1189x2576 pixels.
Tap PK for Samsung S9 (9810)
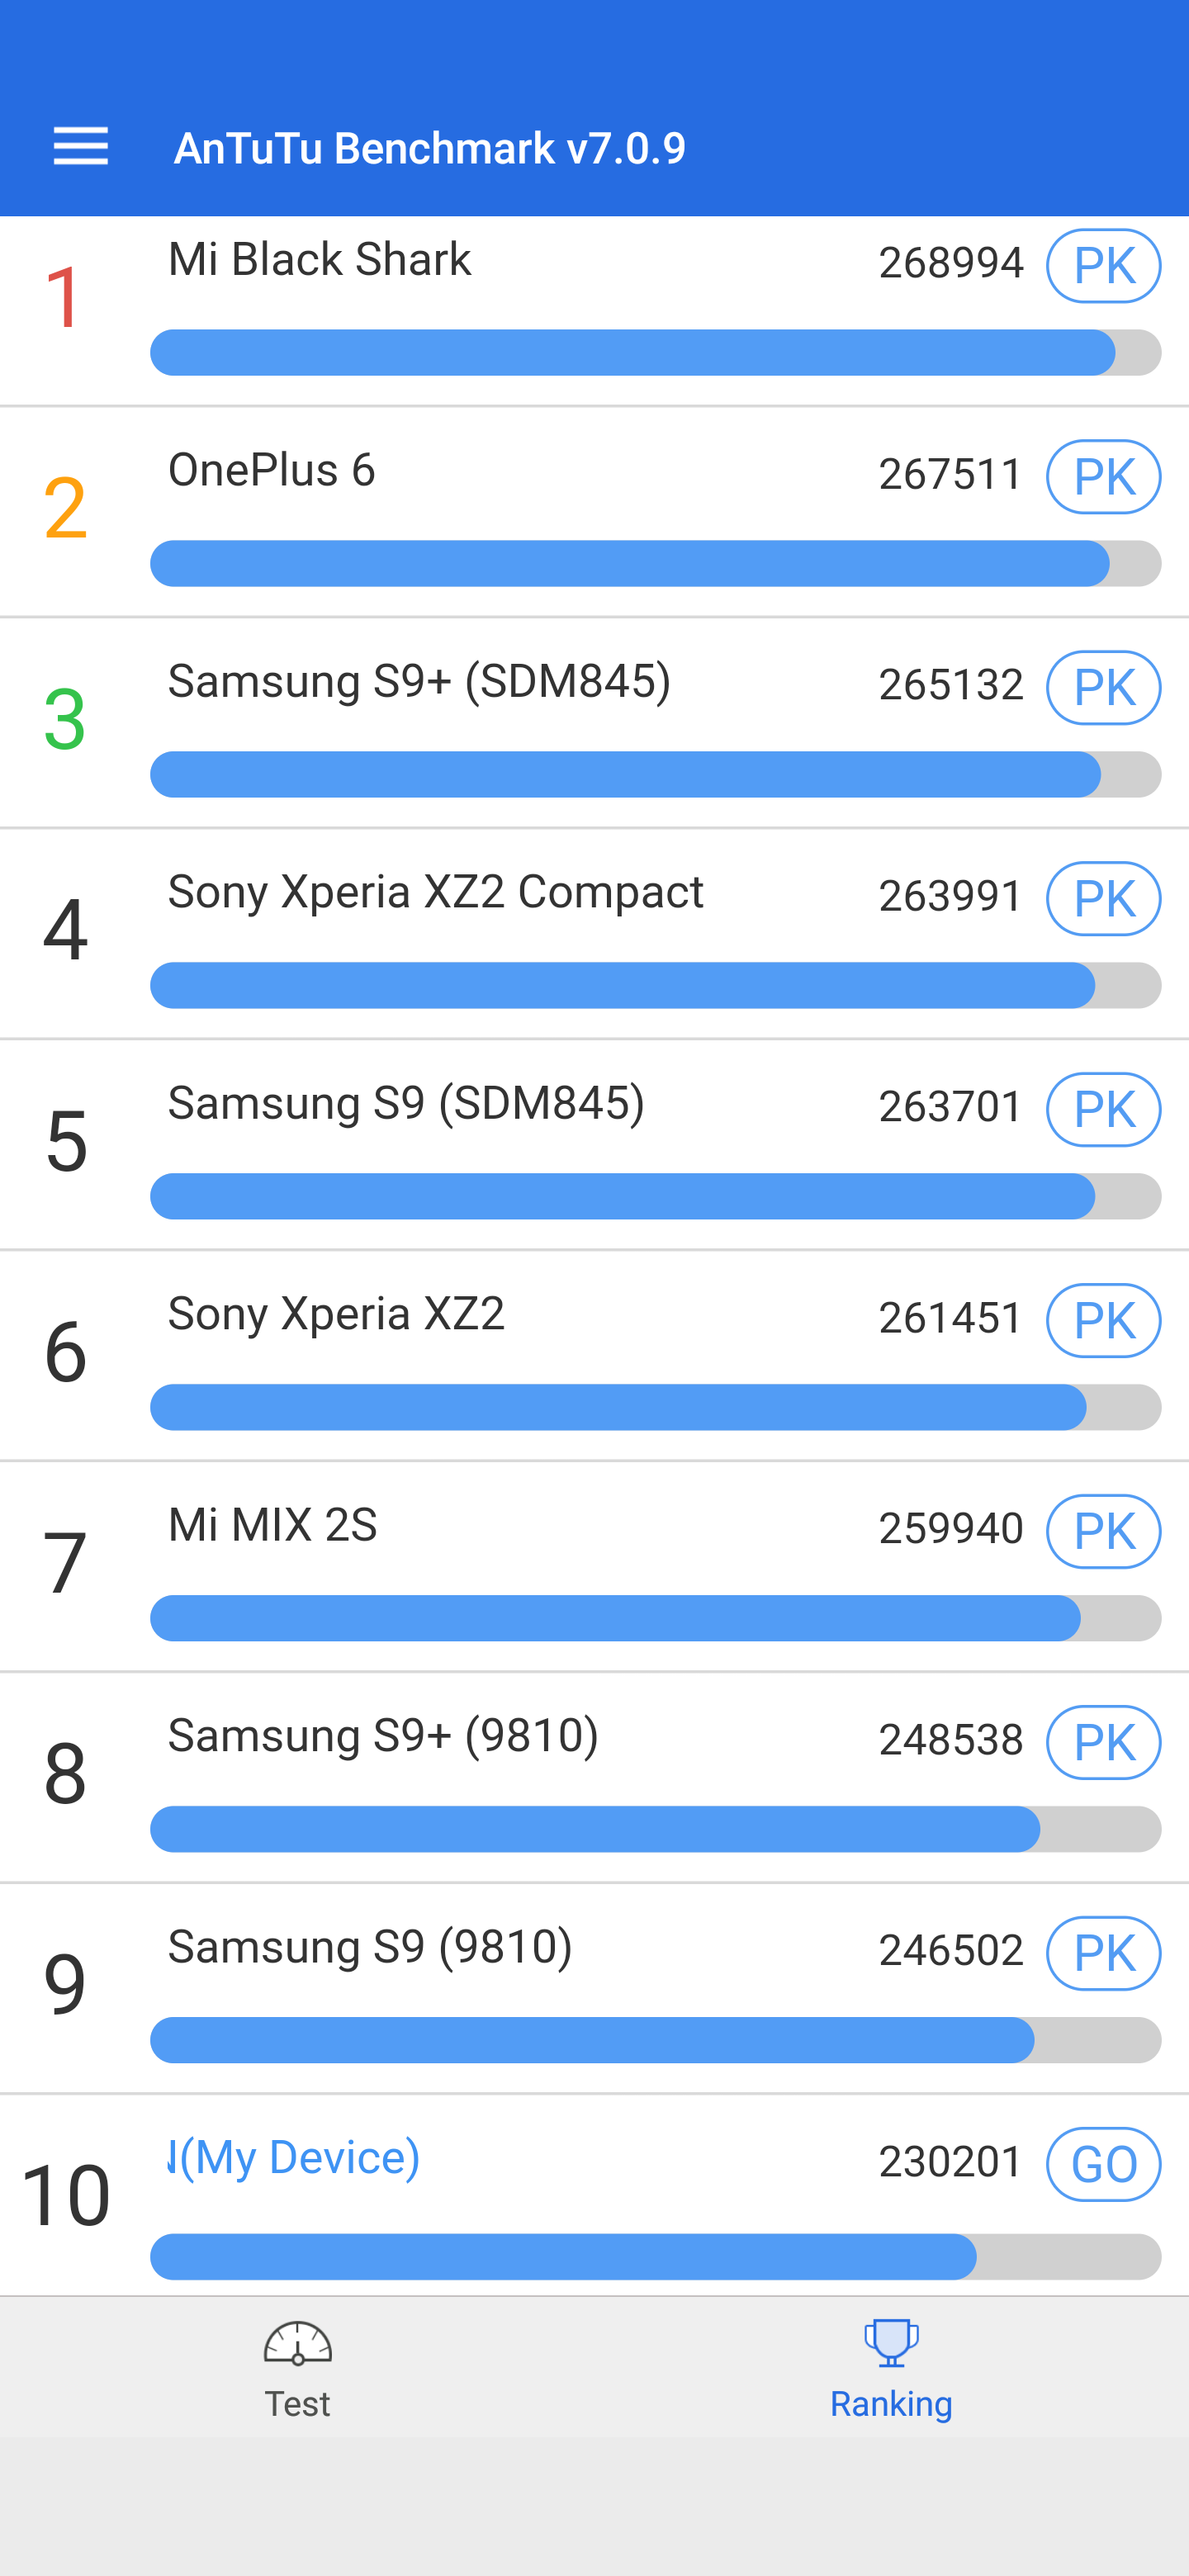pos(1103,1954)
